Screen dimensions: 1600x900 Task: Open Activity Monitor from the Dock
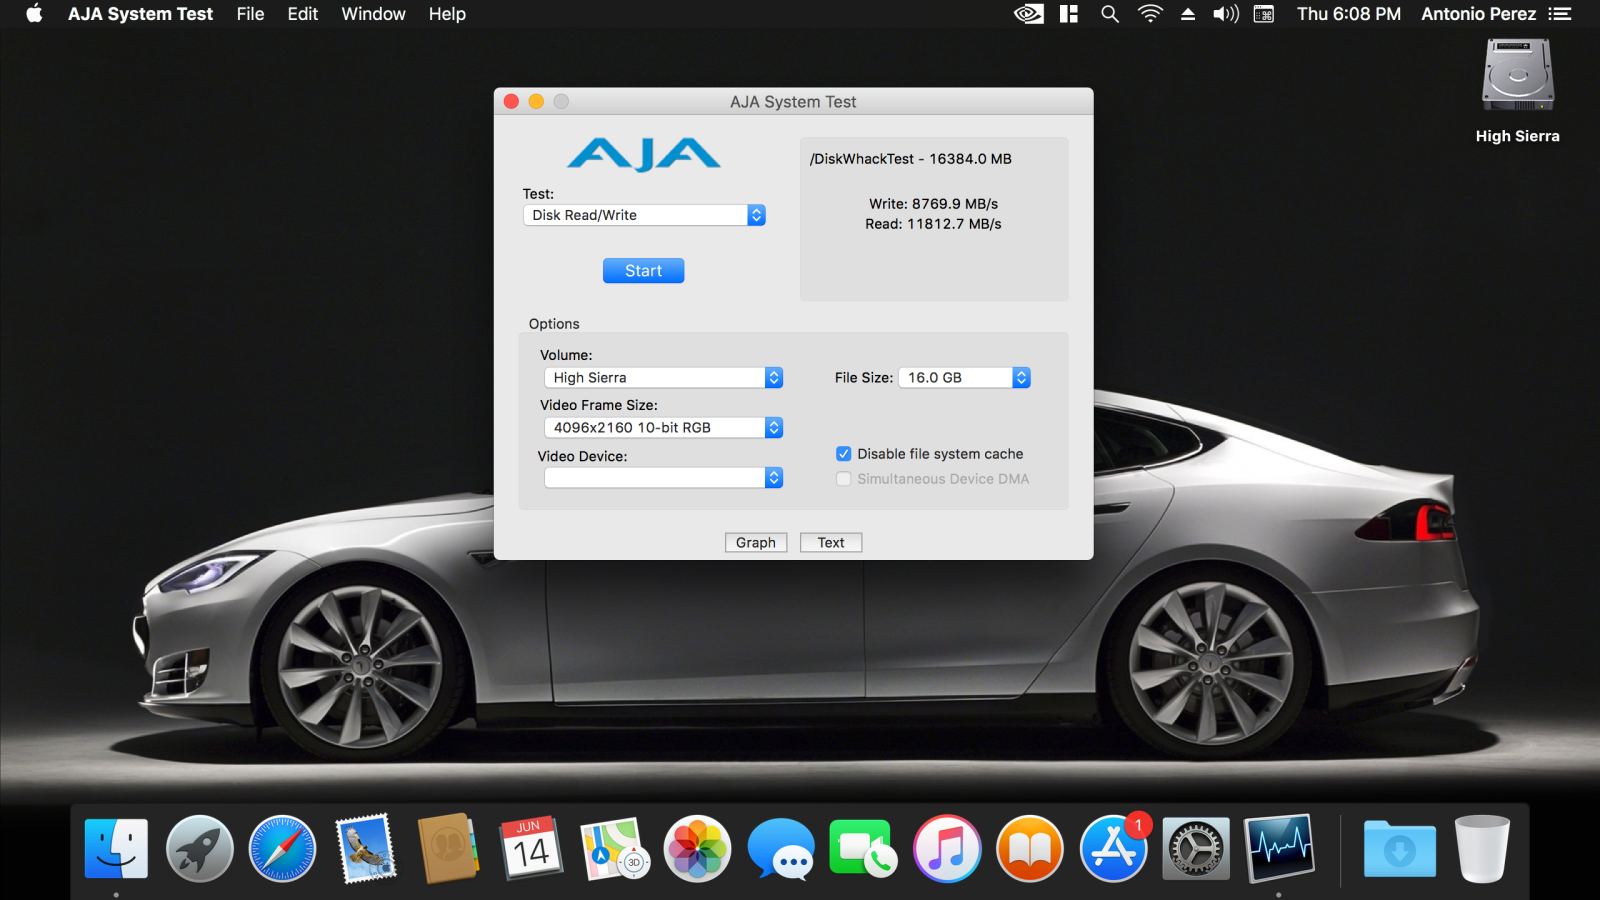click(1279, 849)
